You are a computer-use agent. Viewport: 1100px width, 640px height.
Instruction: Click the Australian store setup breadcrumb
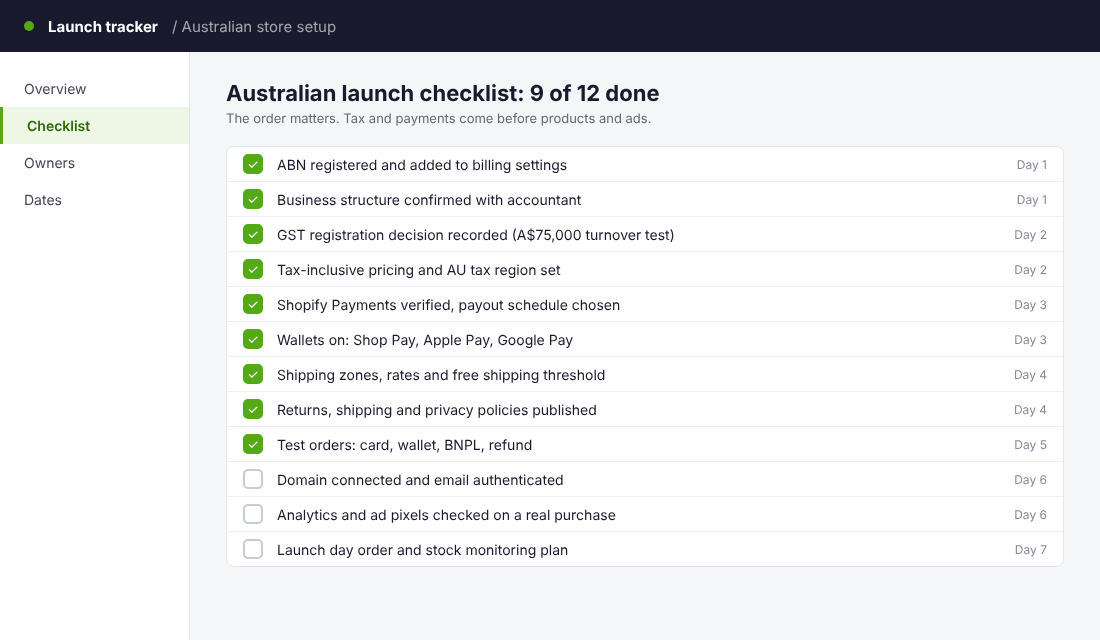[259, 27]
